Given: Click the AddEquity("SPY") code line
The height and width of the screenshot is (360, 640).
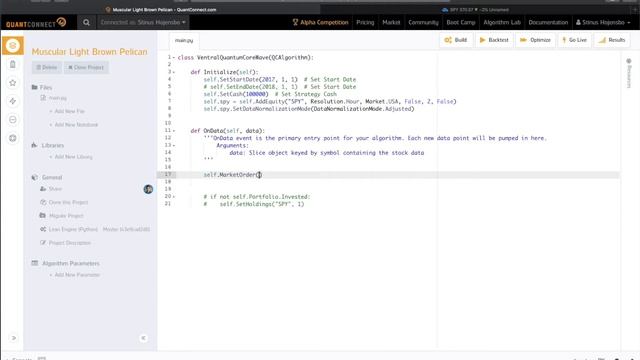Looking at the screenshot, I should point(330,102).
